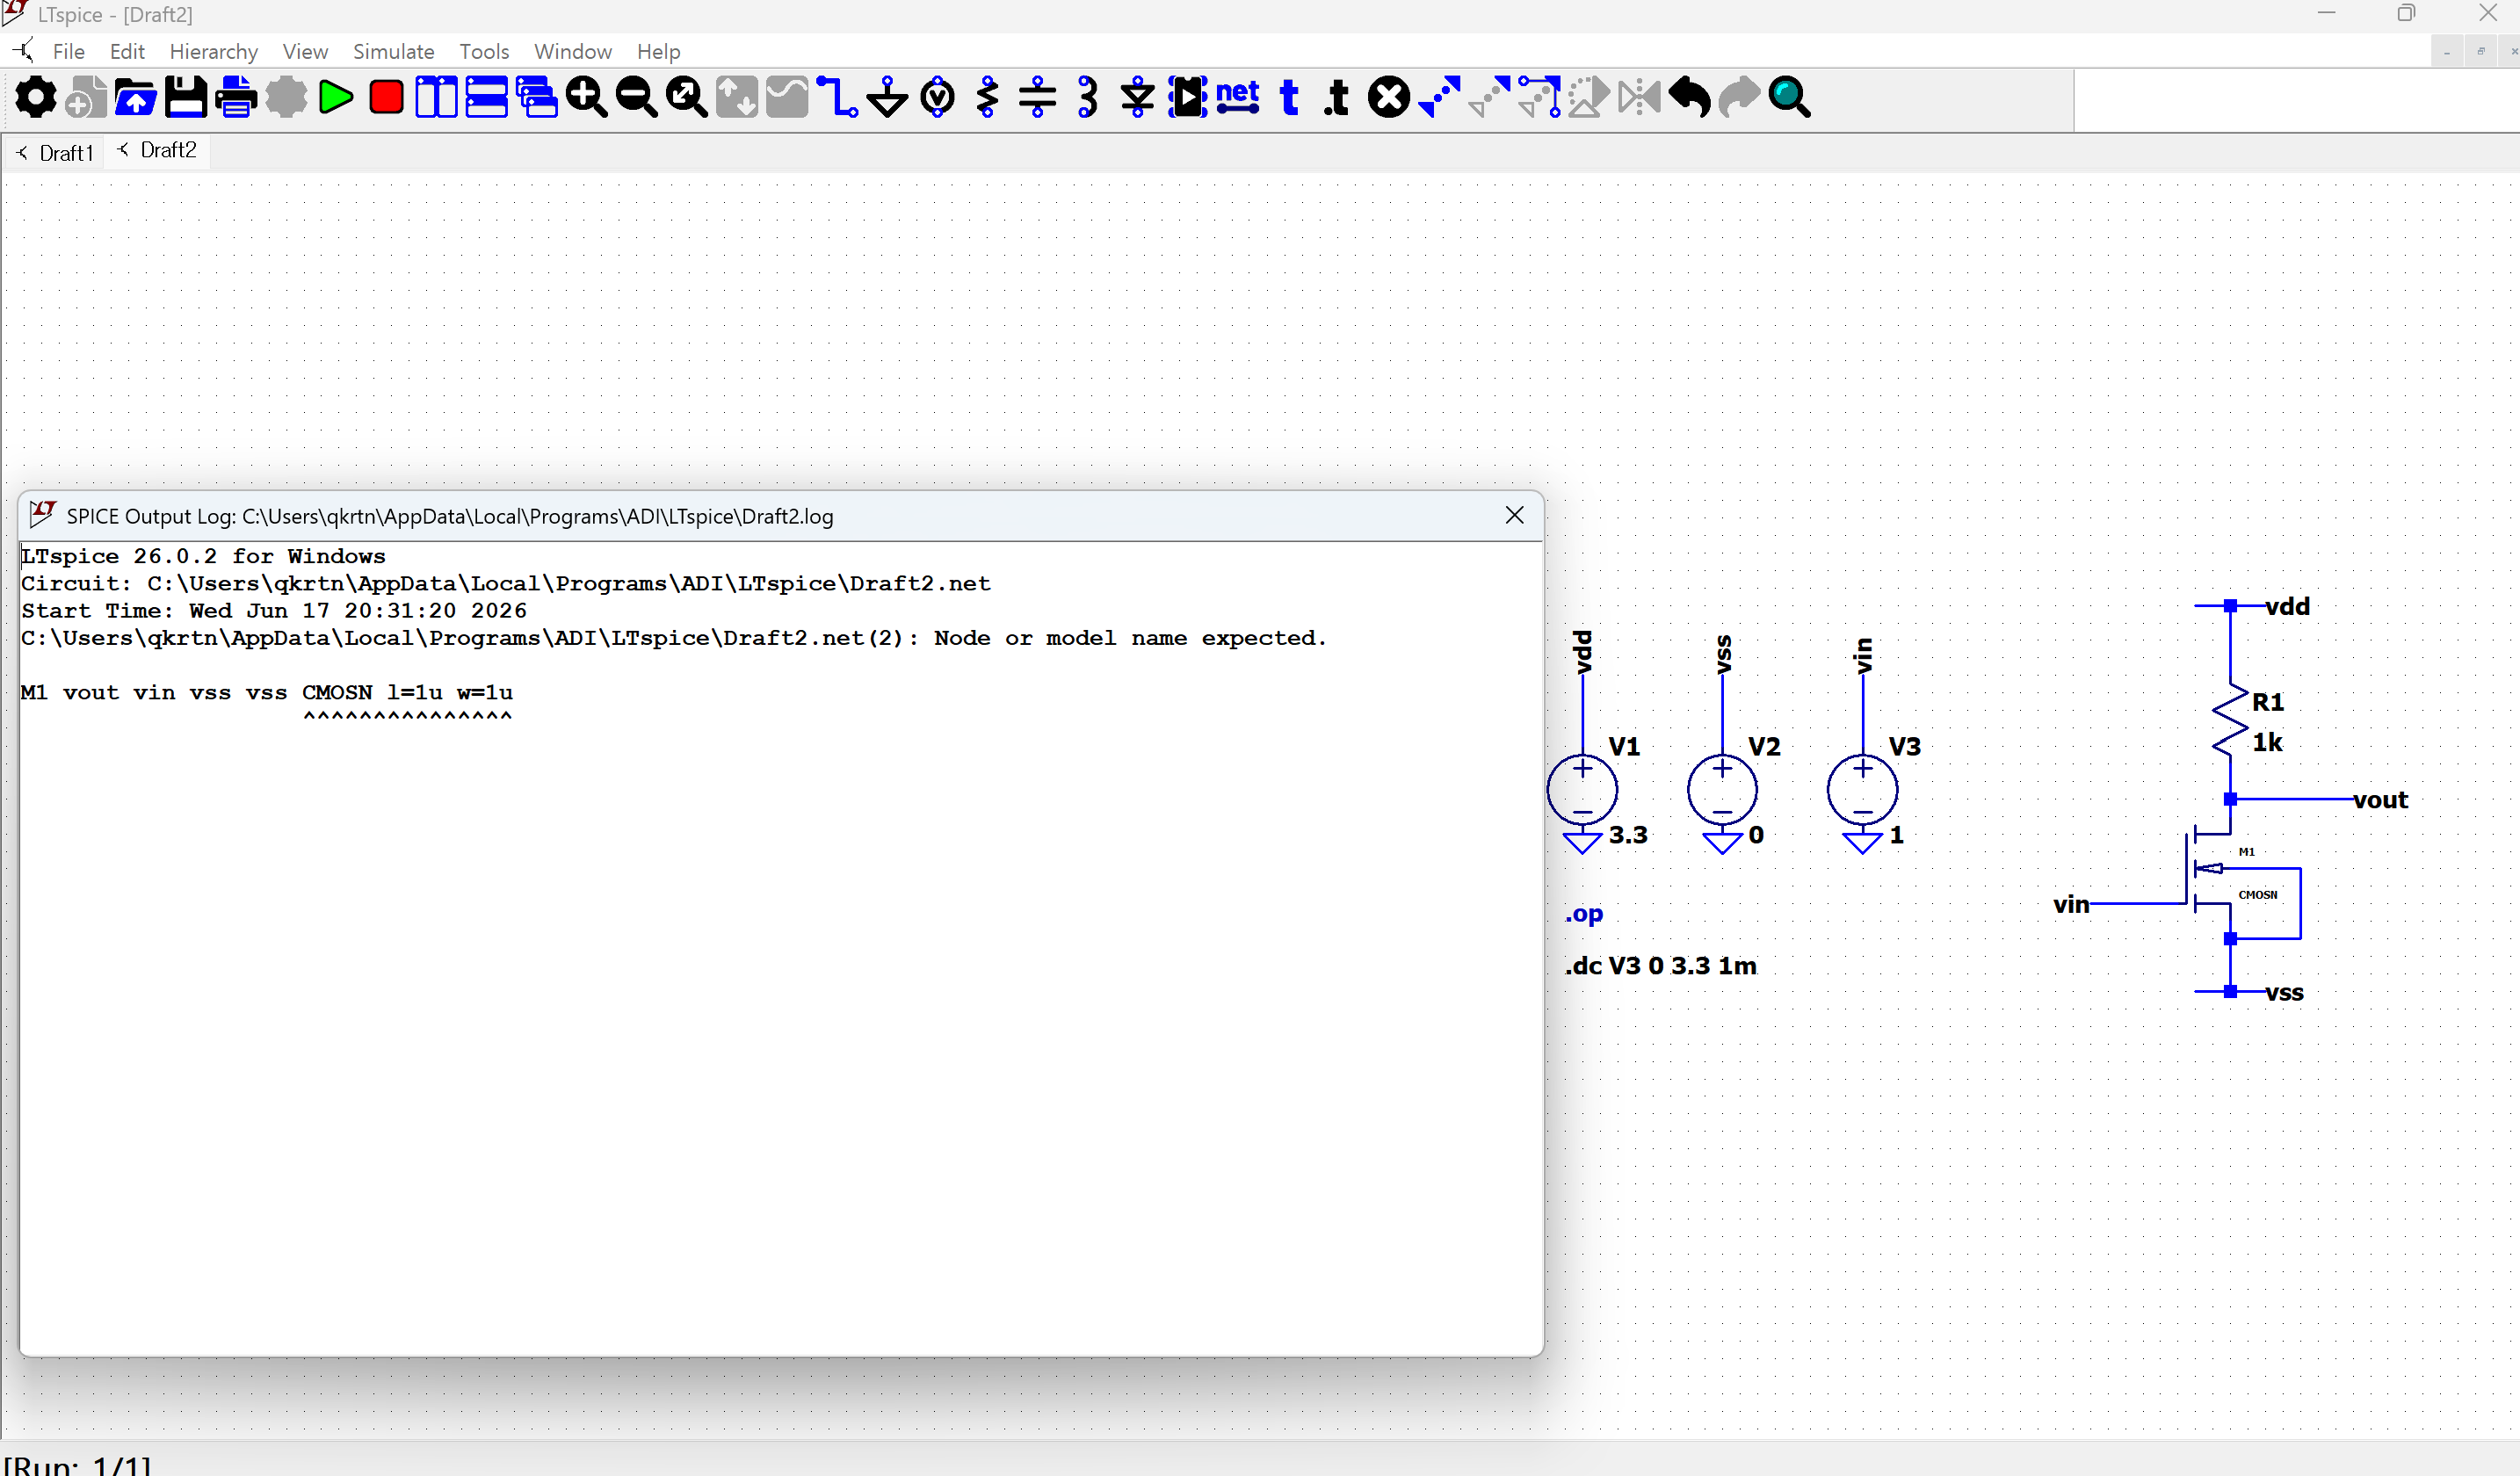The image size is (2520, 1476).
Task: Select voltage source V1 symbol
Action: pyautogui.click(x=1582, y=790)
